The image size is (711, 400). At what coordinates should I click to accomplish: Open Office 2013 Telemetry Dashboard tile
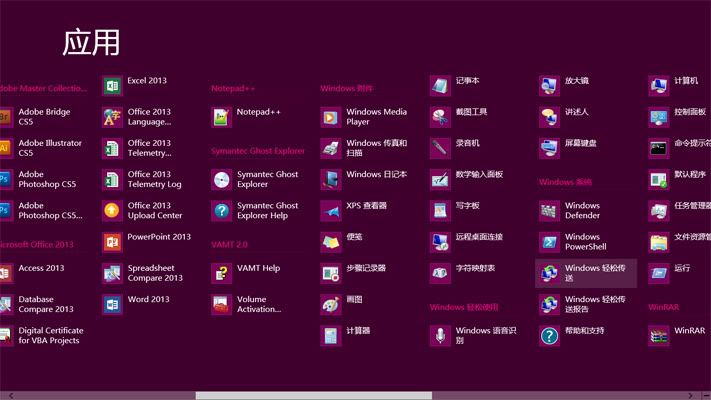point(141,148)
